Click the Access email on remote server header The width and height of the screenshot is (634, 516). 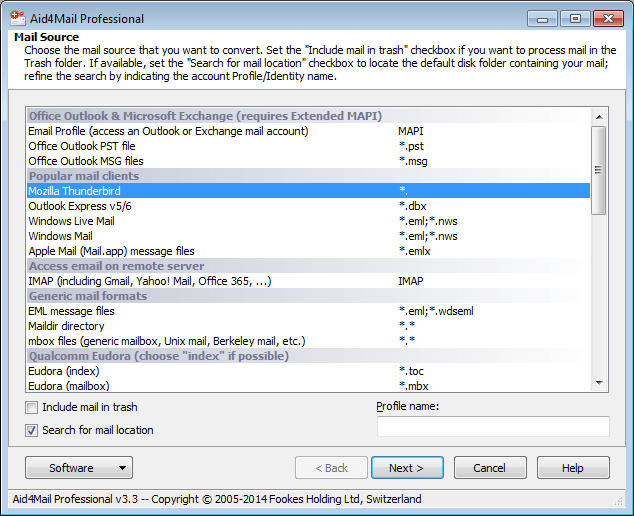[x=308, y=266]
